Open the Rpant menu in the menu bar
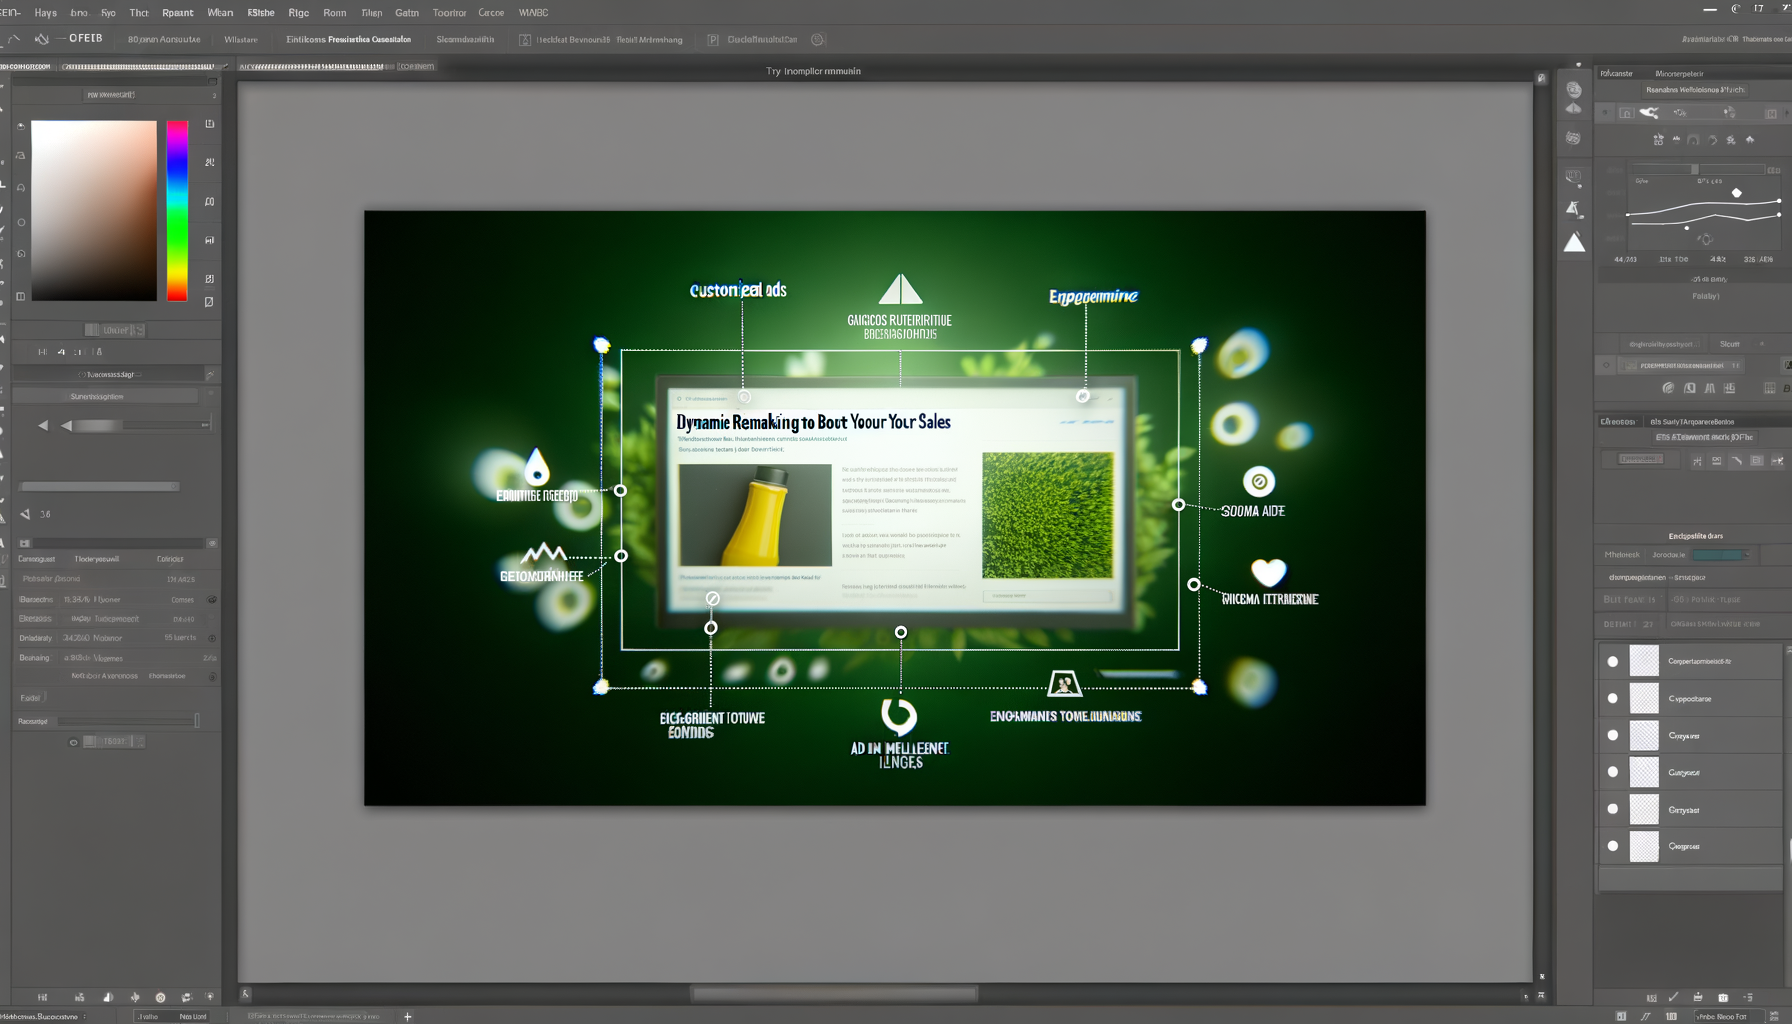 [178, 12]
